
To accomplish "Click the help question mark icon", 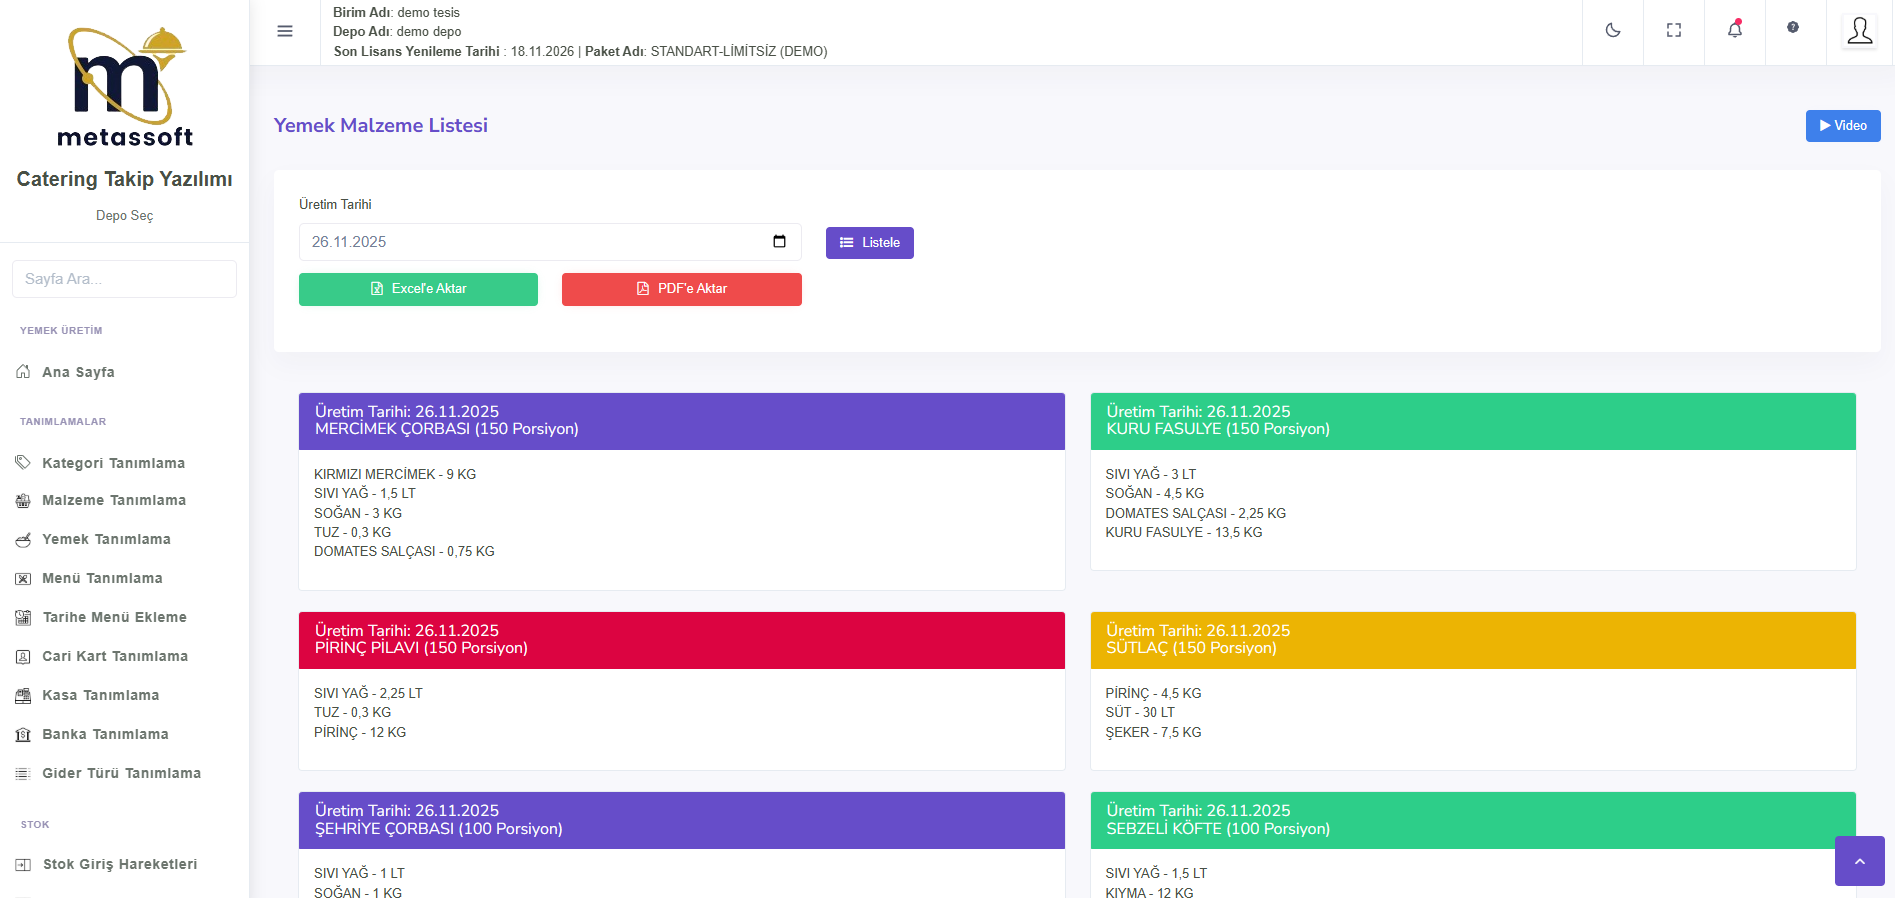I will coord(1793,28).
